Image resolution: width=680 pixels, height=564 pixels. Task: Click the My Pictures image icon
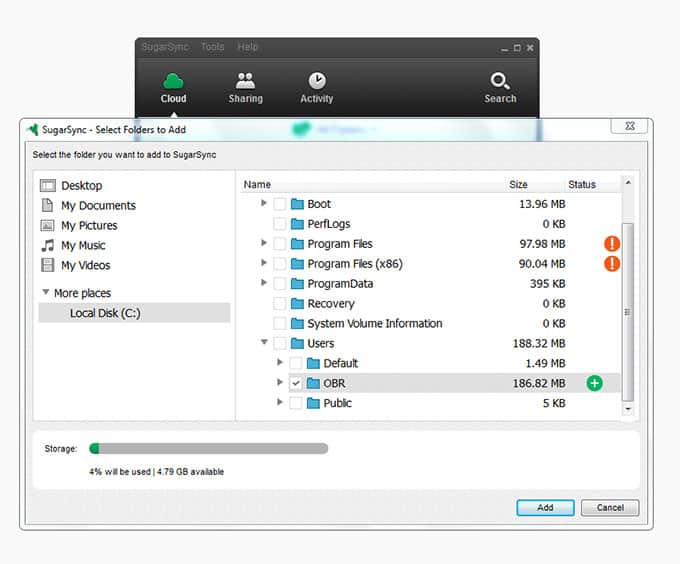click(47, 225)
